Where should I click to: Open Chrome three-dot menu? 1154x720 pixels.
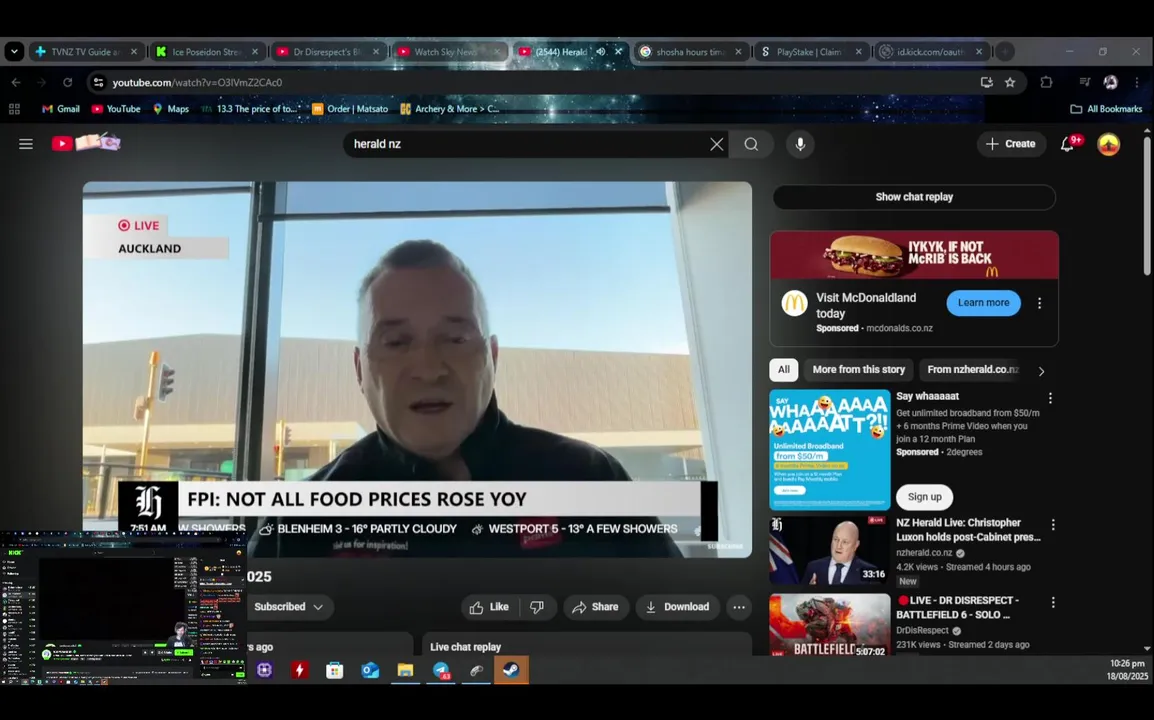point(1137,82)
